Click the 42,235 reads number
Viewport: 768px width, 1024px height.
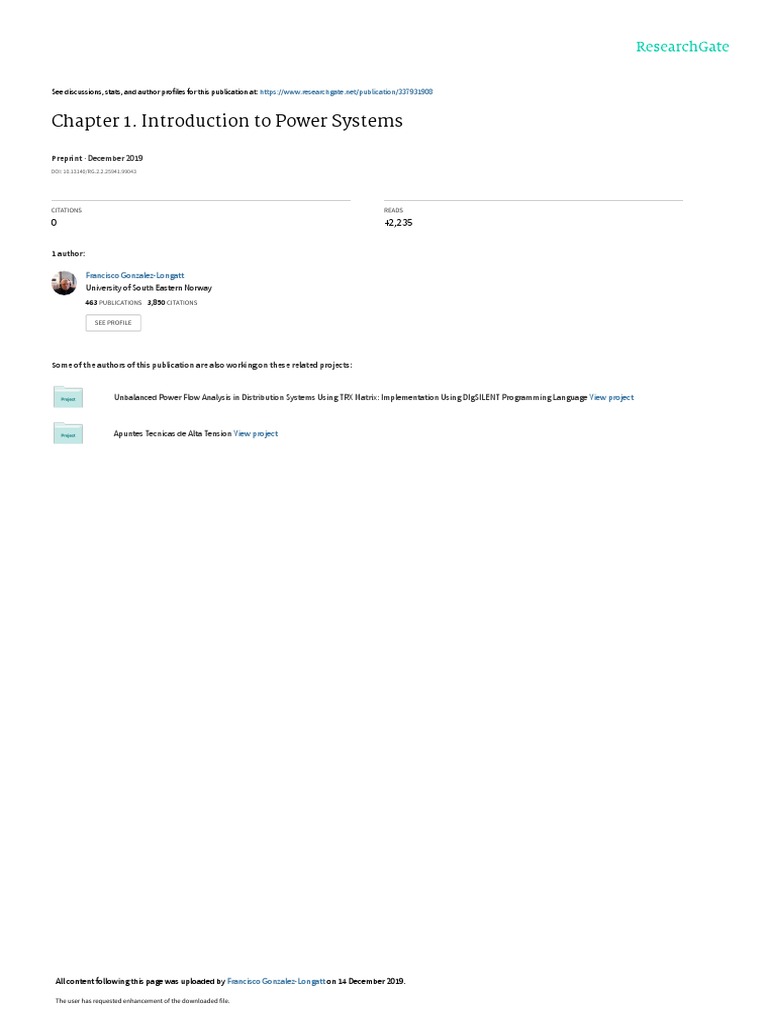398,223
